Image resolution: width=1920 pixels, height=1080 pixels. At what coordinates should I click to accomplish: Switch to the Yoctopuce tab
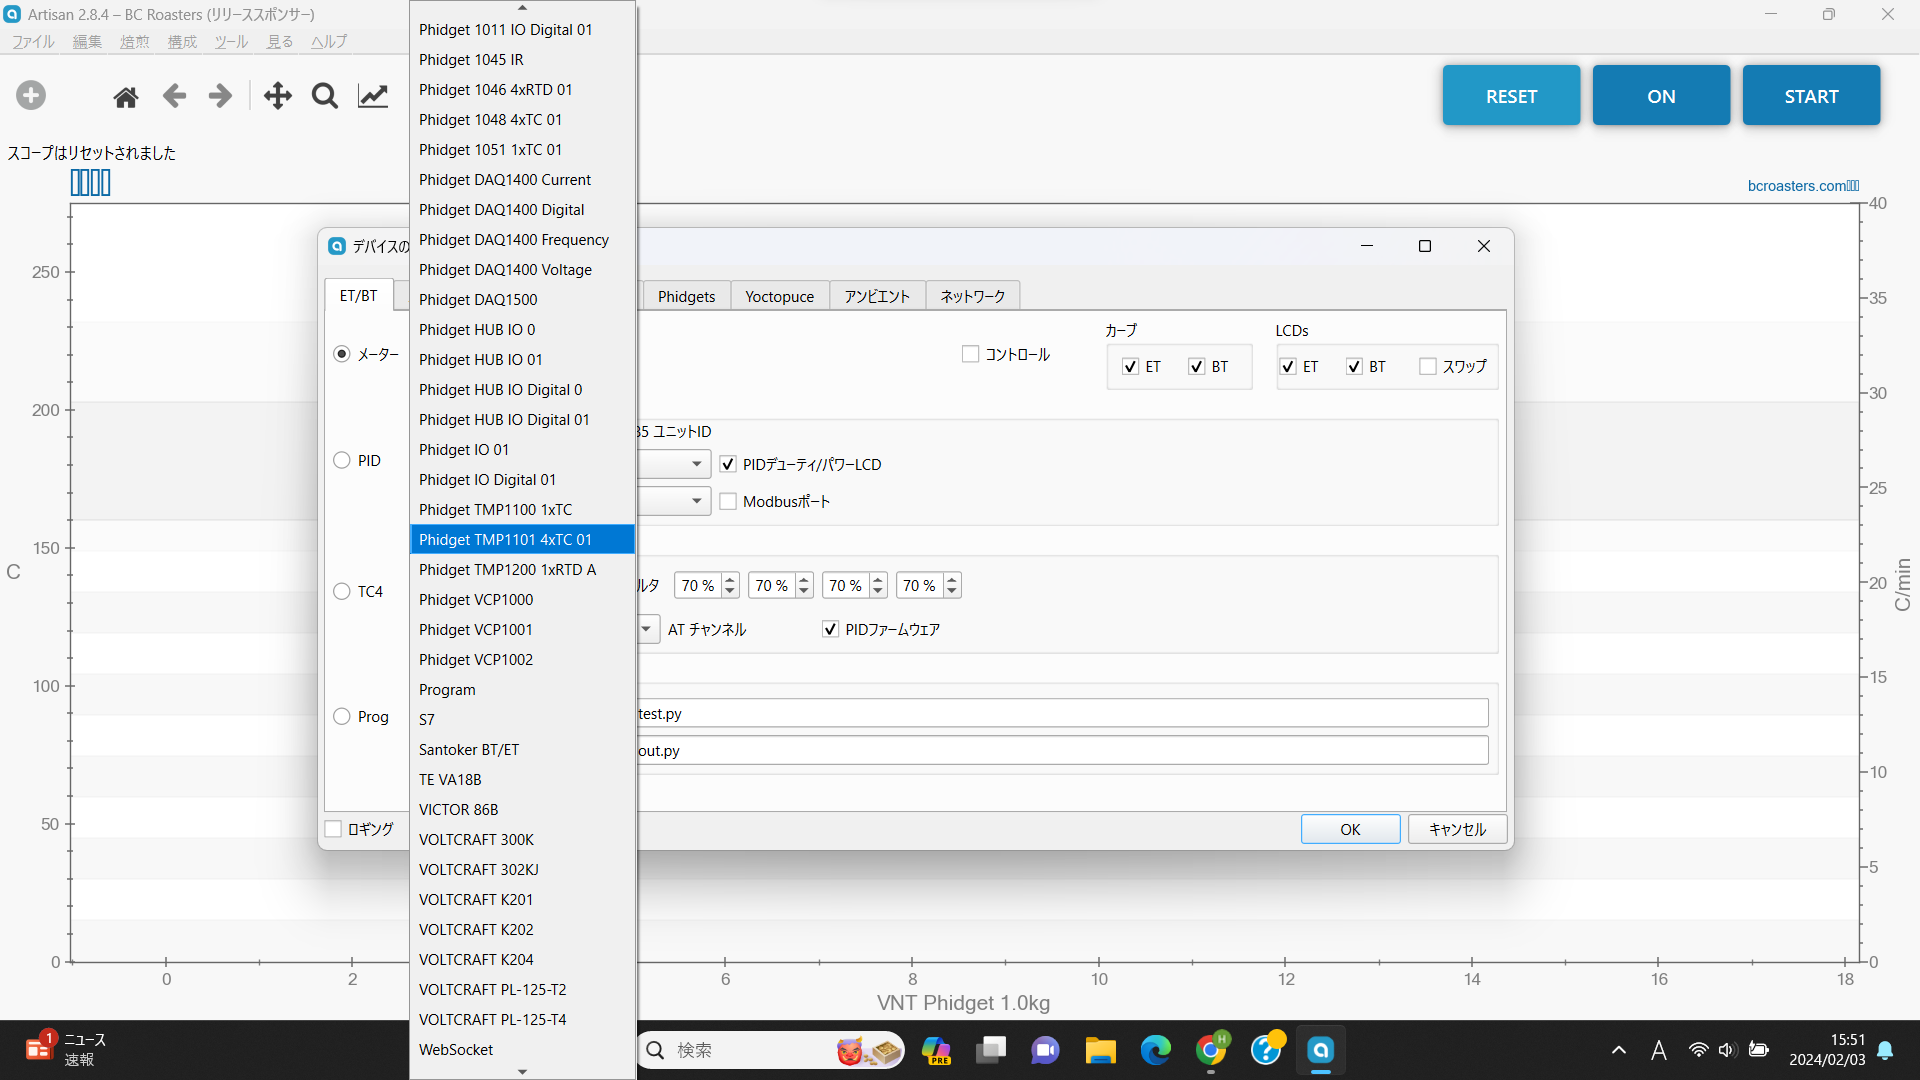click(780, 296)
